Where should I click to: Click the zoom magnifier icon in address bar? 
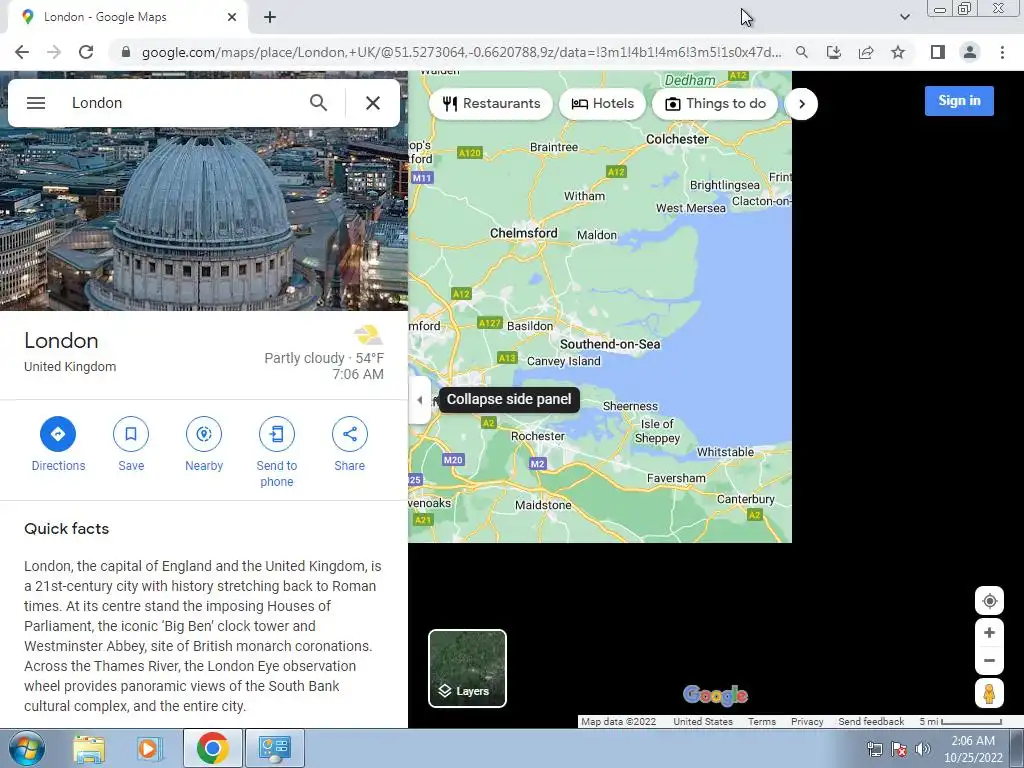click(x=801, y=52)
